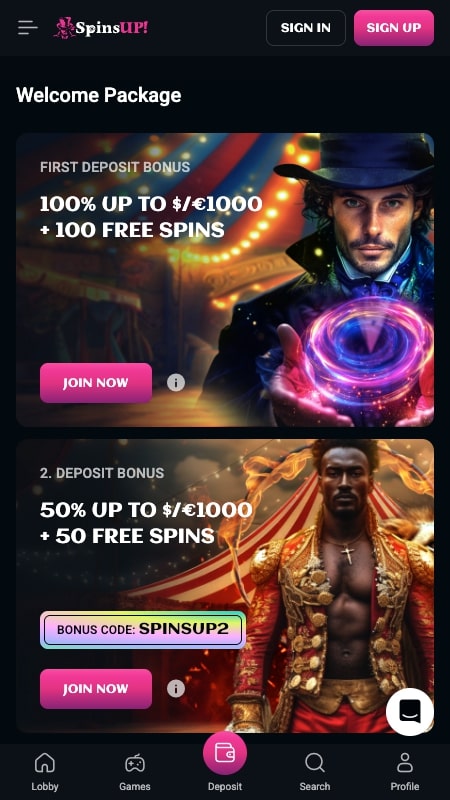Screen dimensions: 450x800
Task: Click the matador image on second bonus card
Action: (337, 587)
